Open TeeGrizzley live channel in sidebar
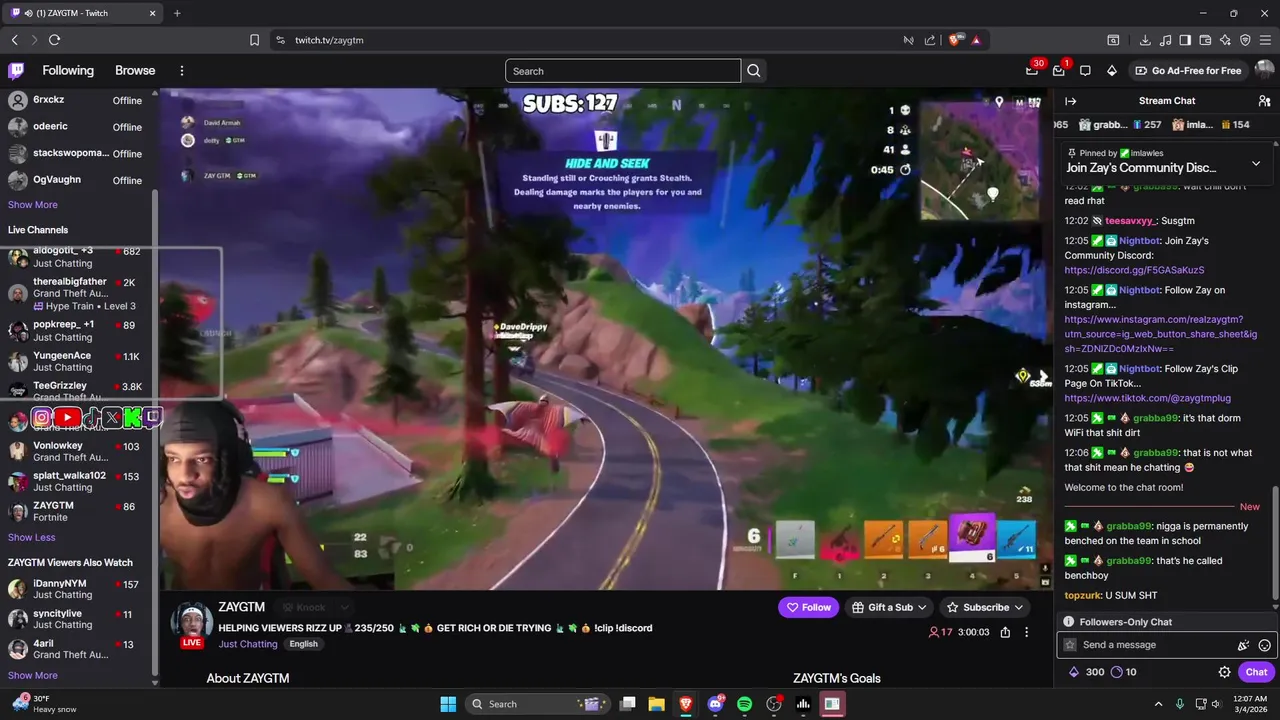This screenshot has height=720, width=1280. (x=78, y=391)
